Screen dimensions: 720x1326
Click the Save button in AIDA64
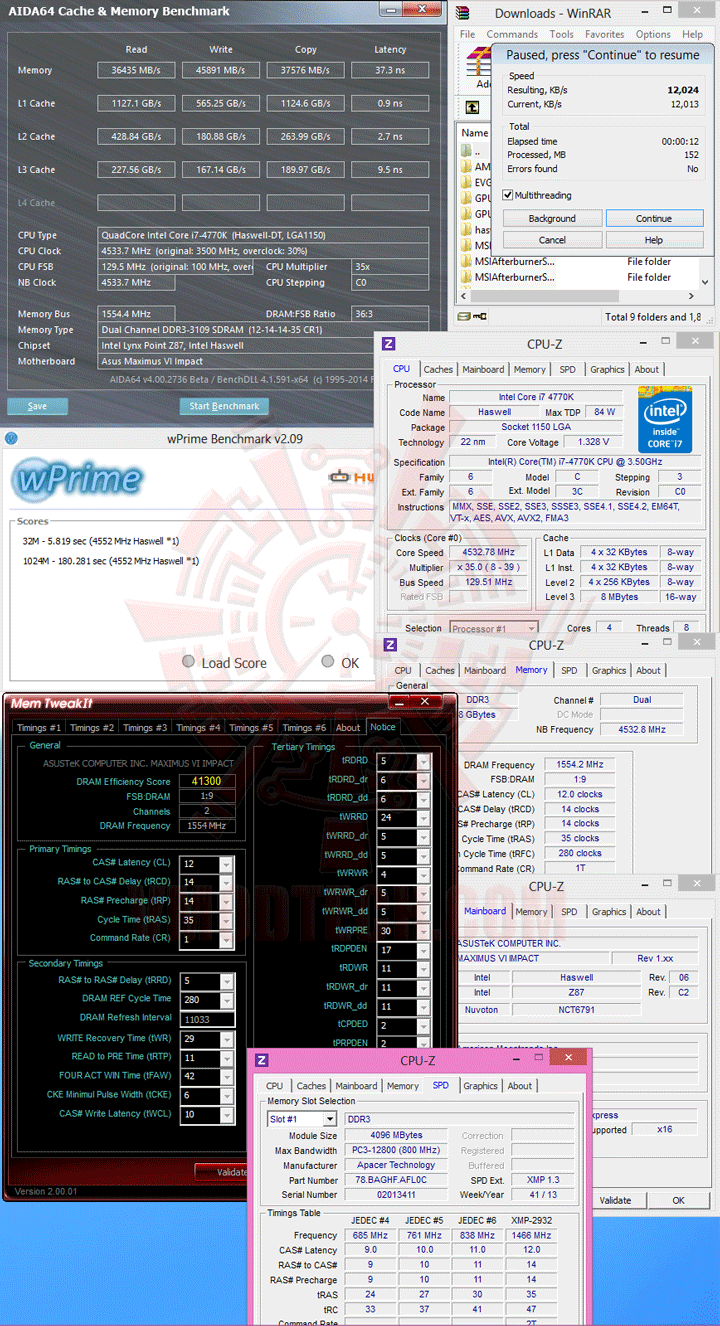(37, 406)
